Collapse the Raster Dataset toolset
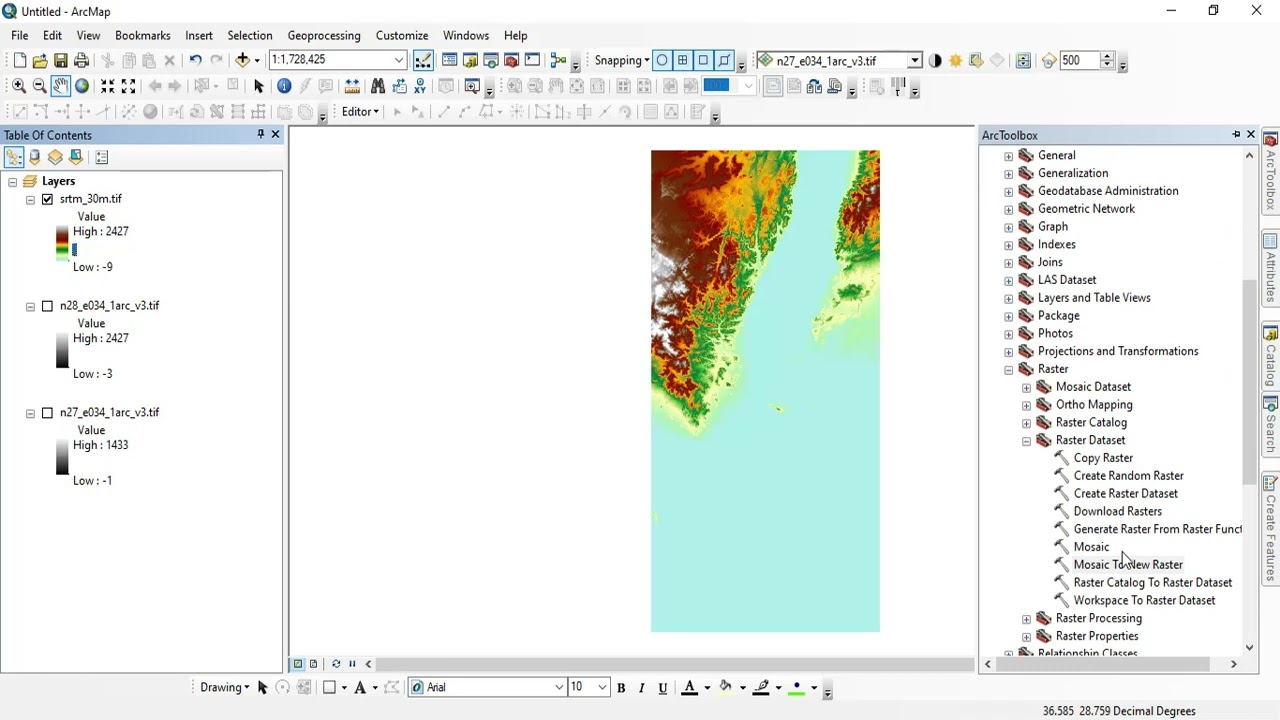The width and height of the screenshot is (1280, 720). [x=1026, y=441]
